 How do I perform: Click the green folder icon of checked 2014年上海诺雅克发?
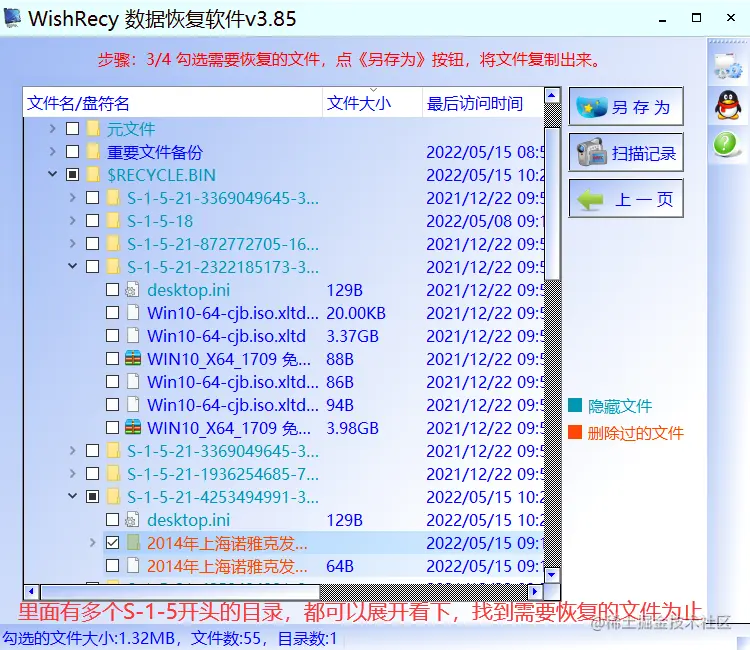[133, 542]
